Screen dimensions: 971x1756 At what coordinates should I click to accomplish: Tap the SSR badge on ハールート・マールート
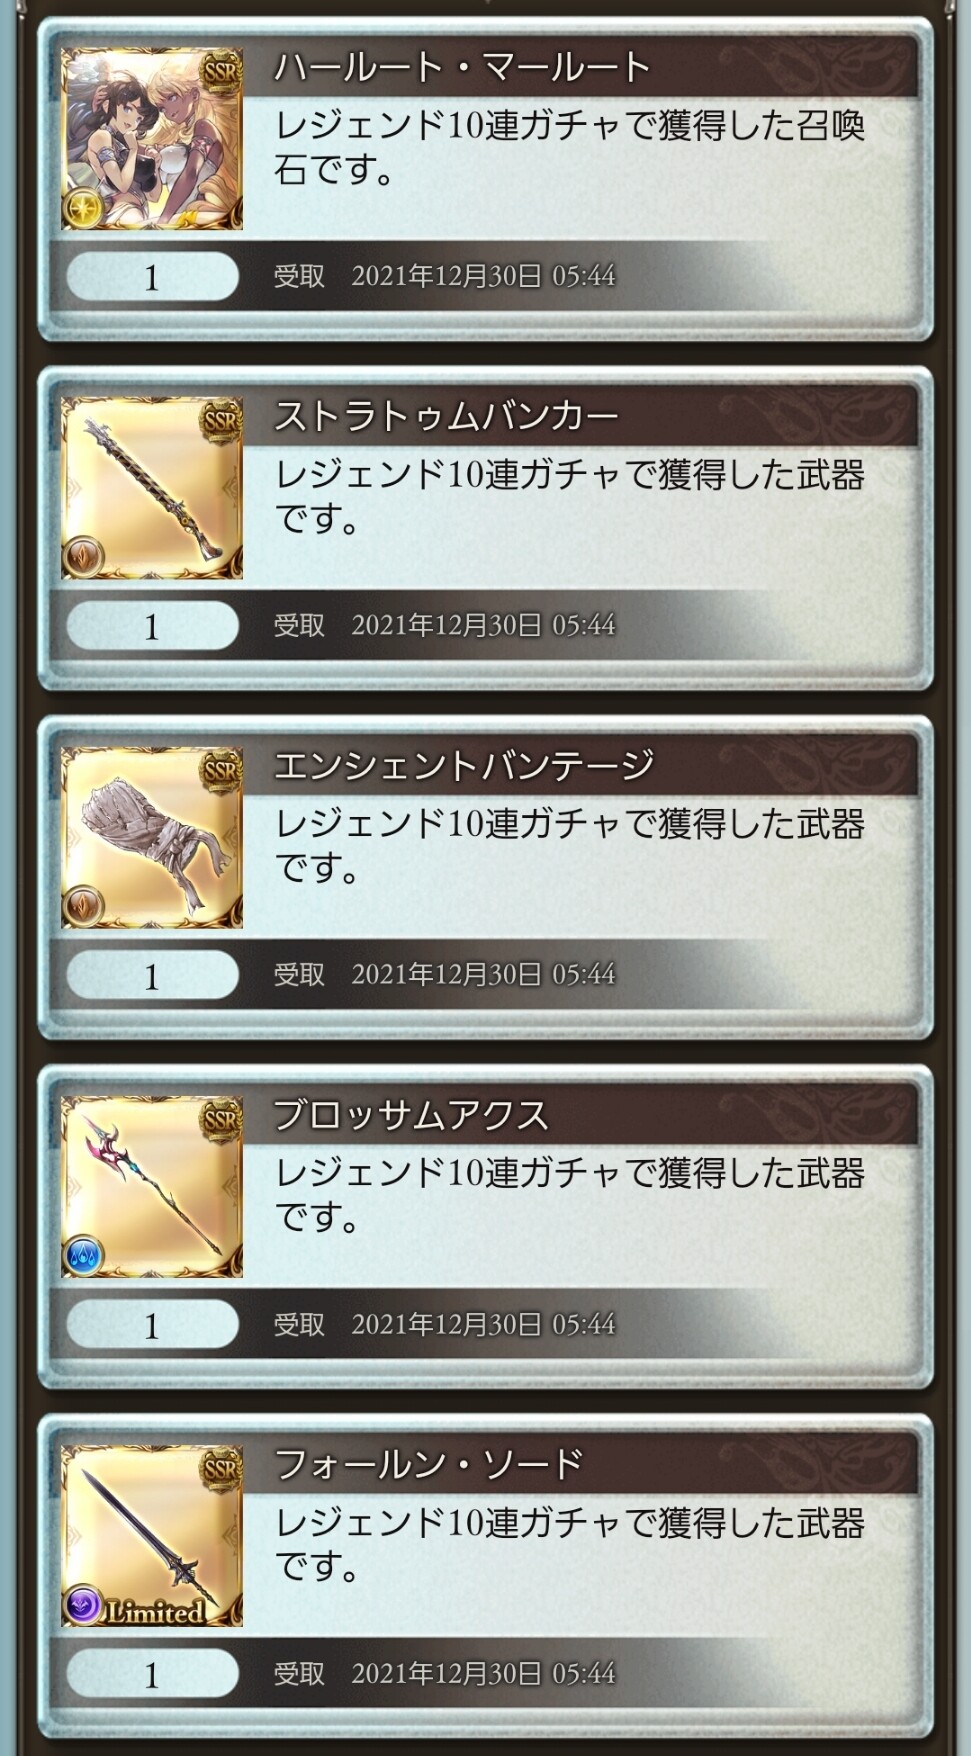(221, 72)
